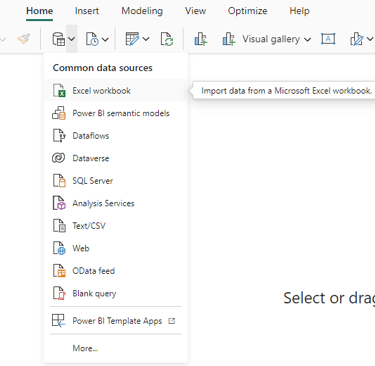Click the OData feed icon
Screen dimensions: 375x366
(59, 270)
